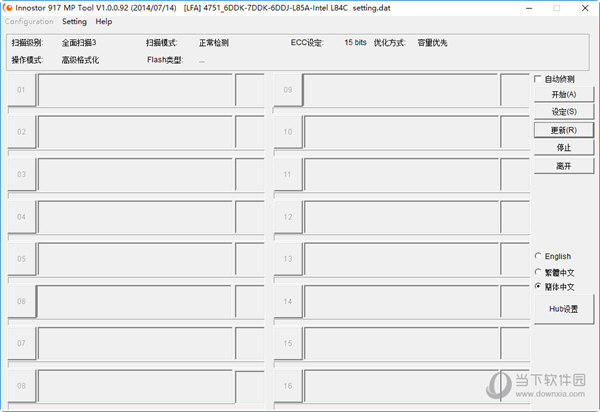Image resolution: width=600 pixels, height=412 pixels.
Task: Click the 开始(A) start button
Action: point(564,94)
